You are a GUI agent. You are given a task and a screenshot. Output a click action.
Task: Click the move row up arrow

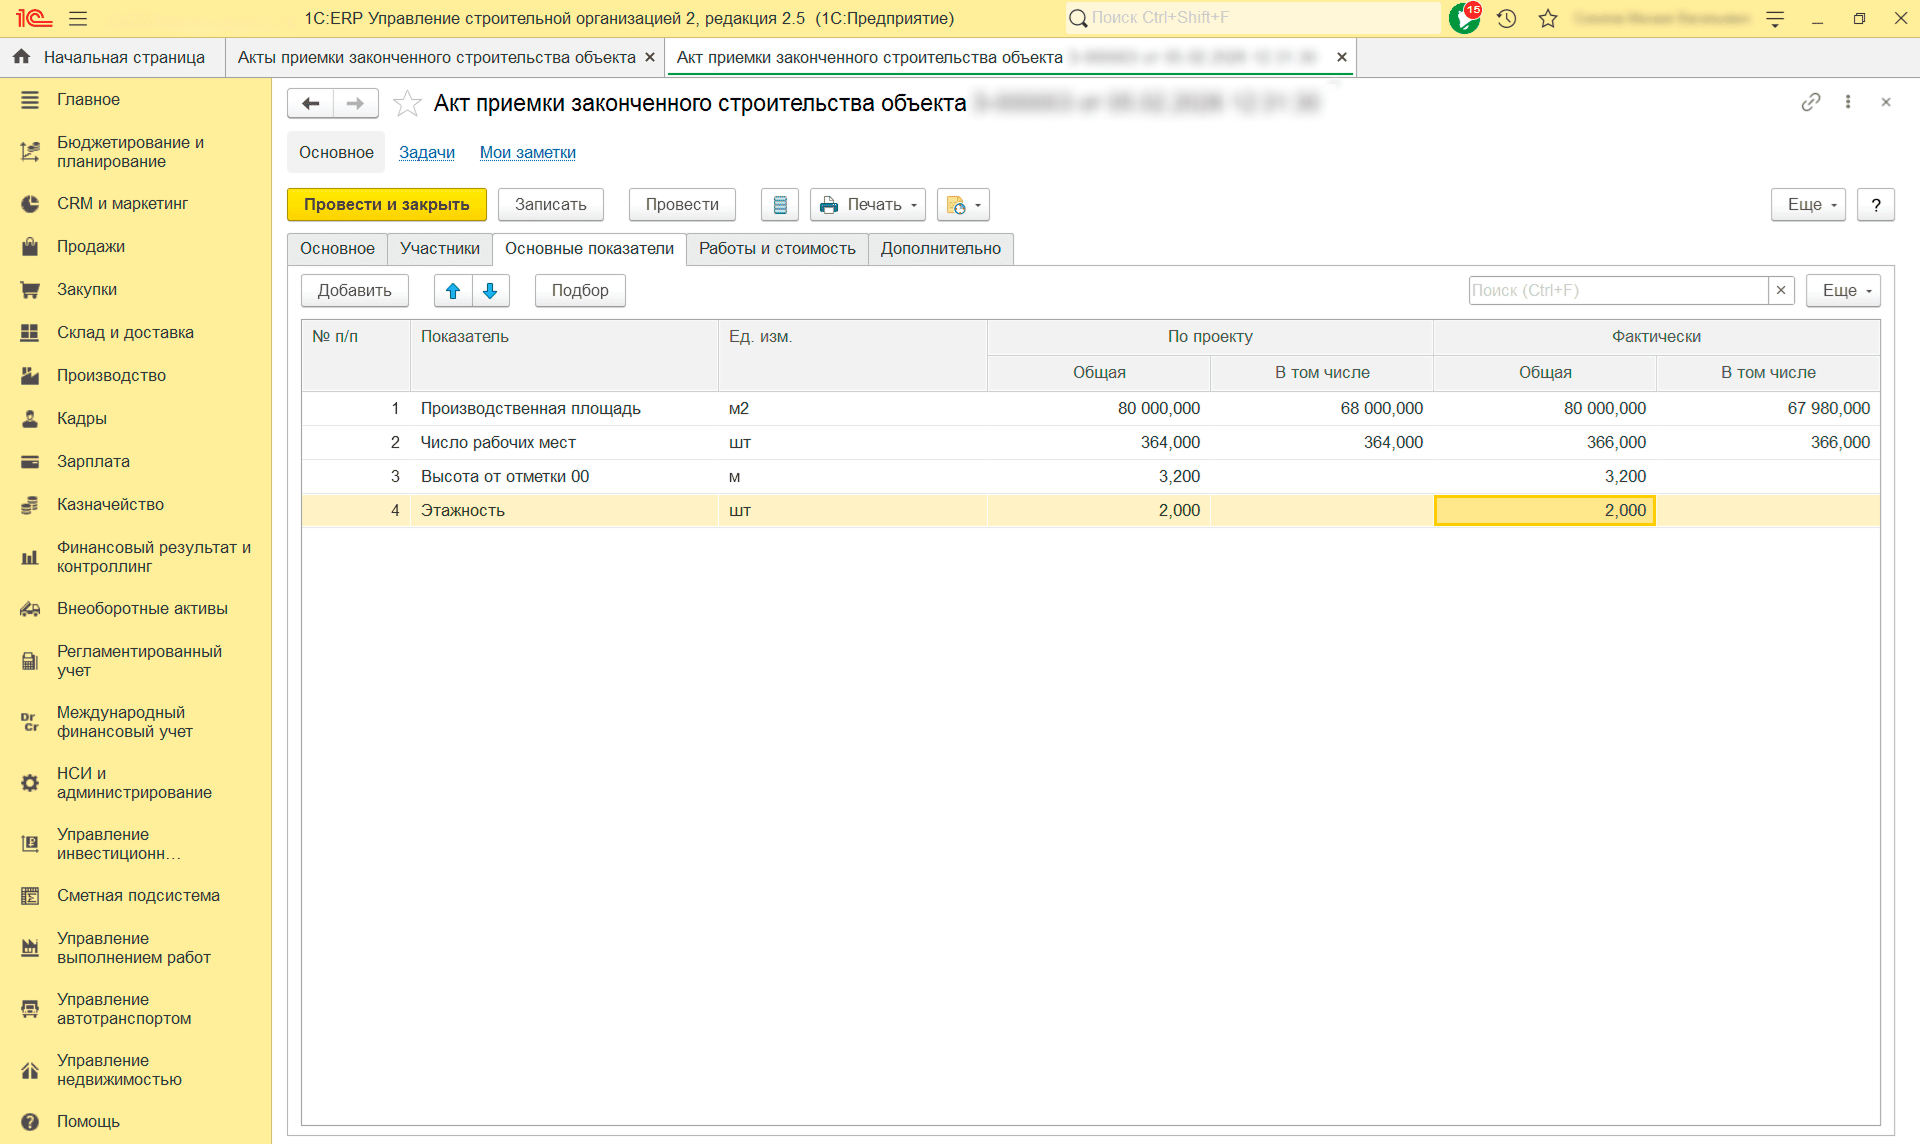[x=453, y=291]
